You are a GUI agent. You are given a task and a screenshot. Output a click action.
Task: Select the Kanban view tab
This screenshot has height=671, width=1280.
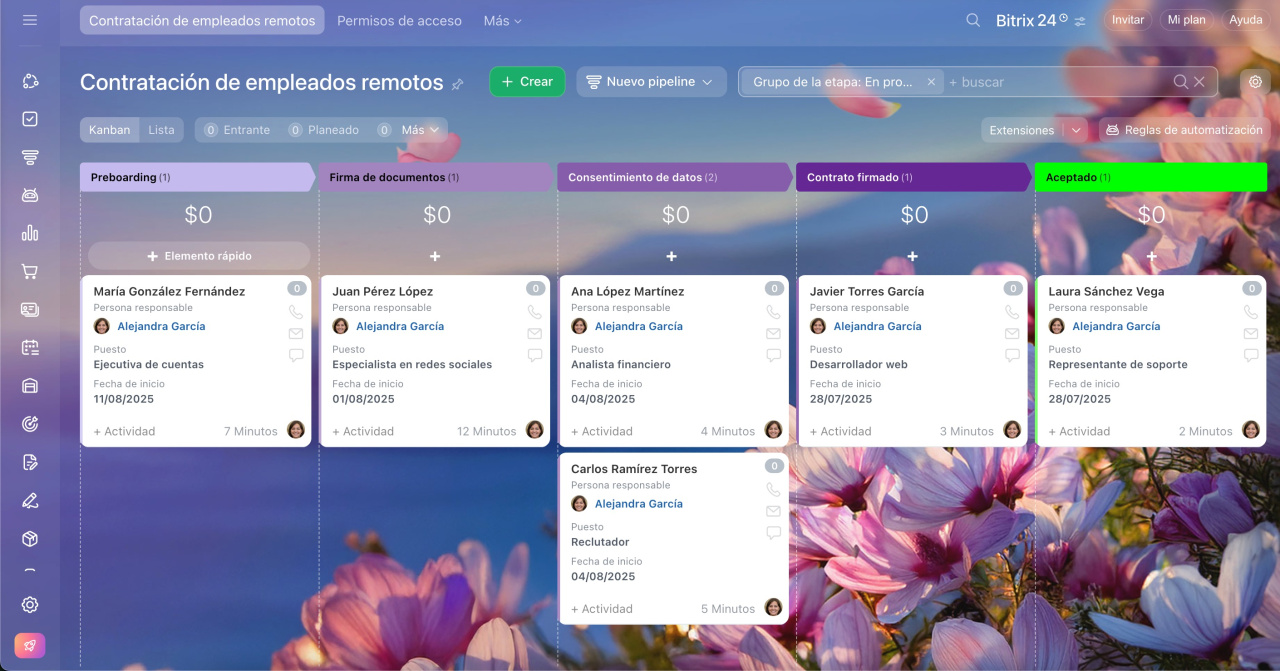[x=109, y=130]
